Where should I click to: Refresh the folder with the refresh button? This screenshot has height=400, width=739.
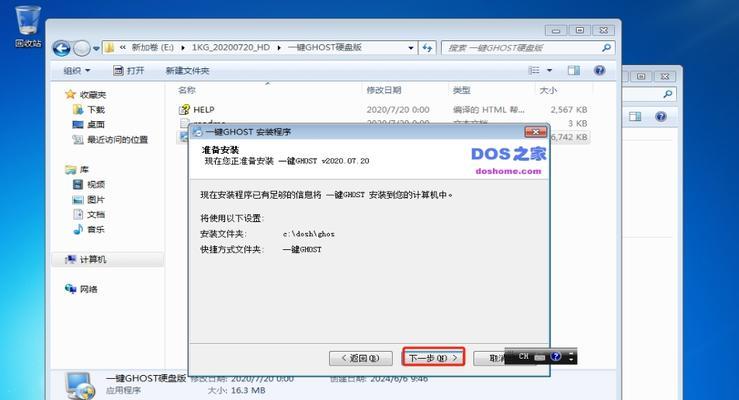coord(427,48)
